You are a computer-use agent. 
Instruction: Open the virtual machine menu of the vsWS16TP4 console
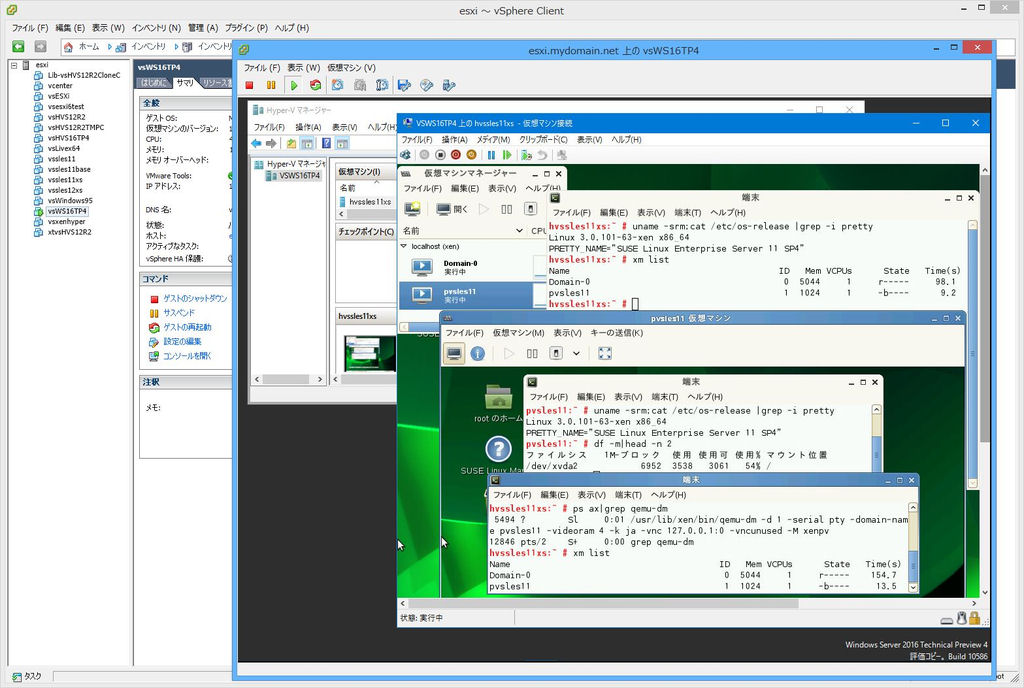click(x=351, y=68)
